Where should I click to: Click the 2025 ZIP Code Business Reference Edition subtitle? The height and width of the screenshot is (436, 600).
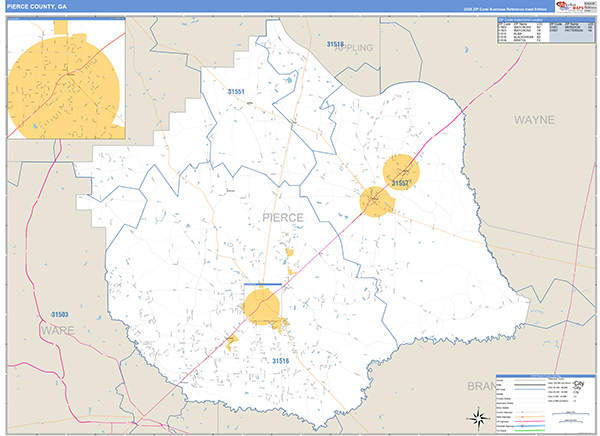coord(505,9)
